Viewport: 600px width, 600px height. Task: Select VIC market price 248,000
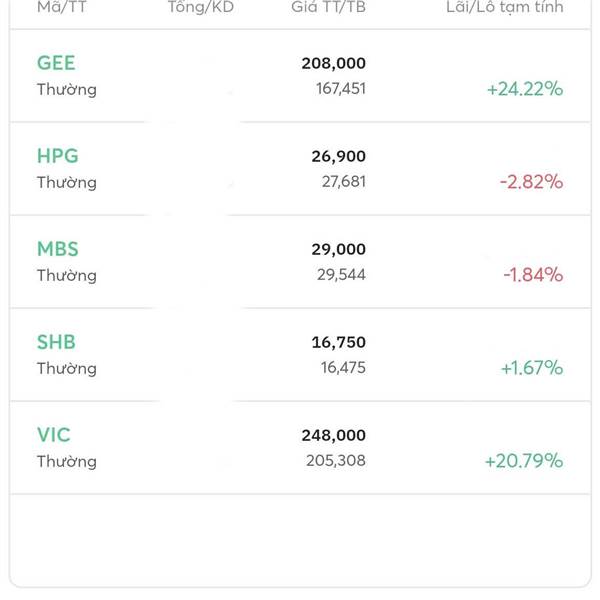pyautogui.click(x=333, y=435)
